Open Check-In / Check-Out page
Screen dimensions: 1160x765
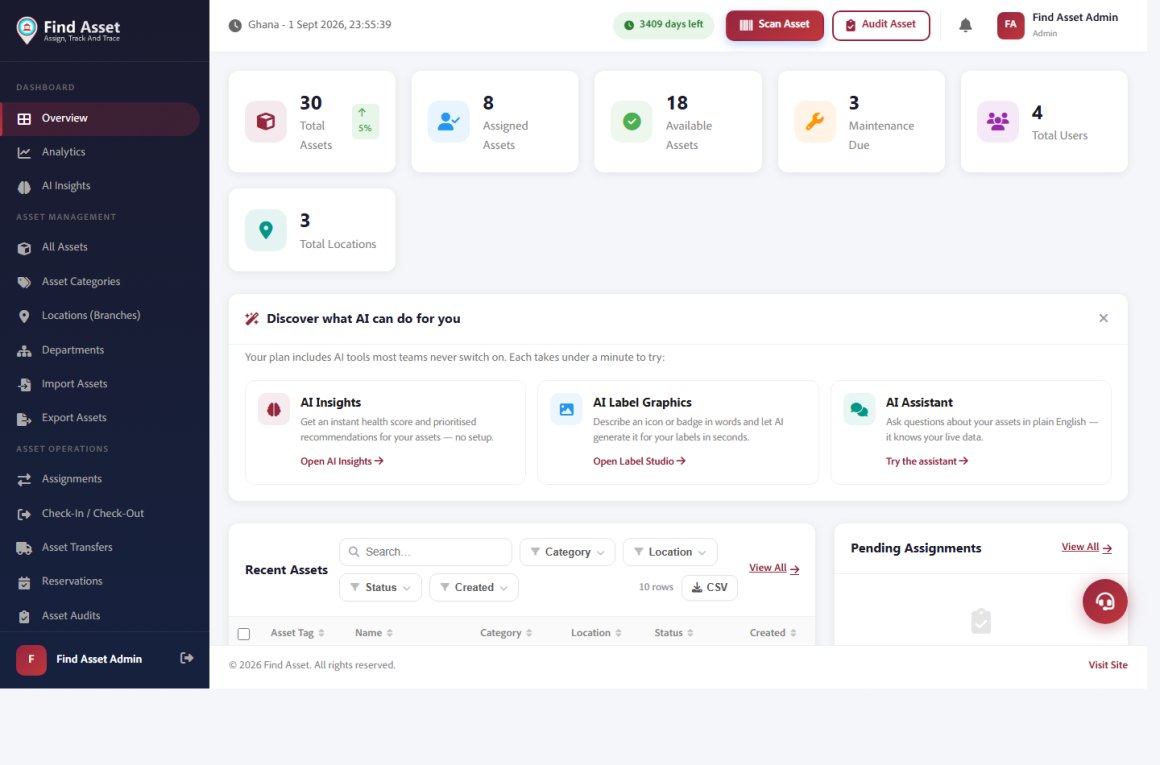tap(100, 513)
